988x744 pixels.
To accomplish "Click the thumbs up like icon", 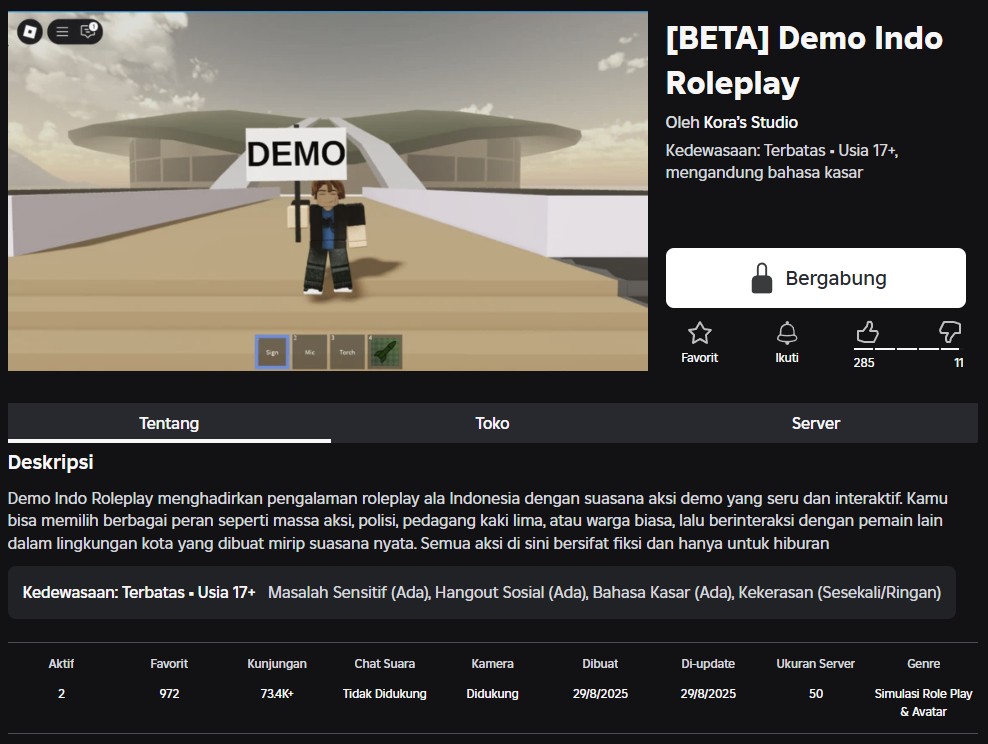I will pyautogui.click(x=866, y=332).
